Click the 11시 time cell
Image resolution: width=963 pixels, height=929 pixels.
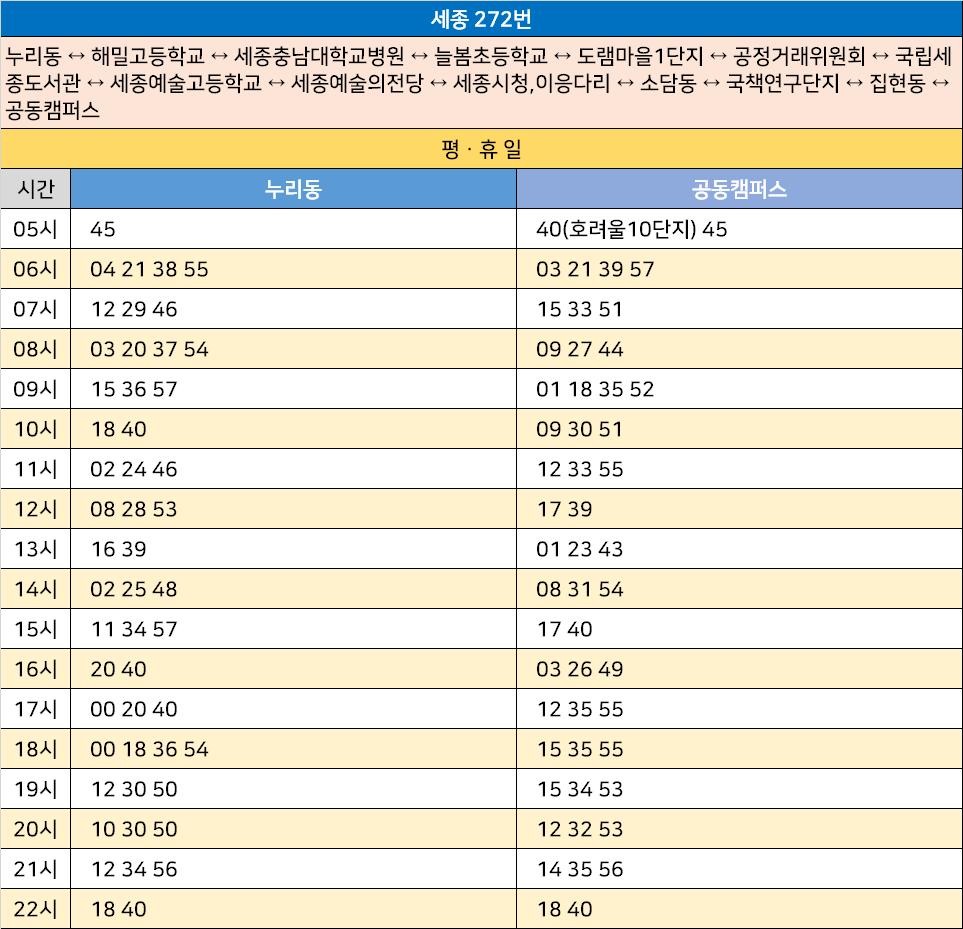coord(36,469)
